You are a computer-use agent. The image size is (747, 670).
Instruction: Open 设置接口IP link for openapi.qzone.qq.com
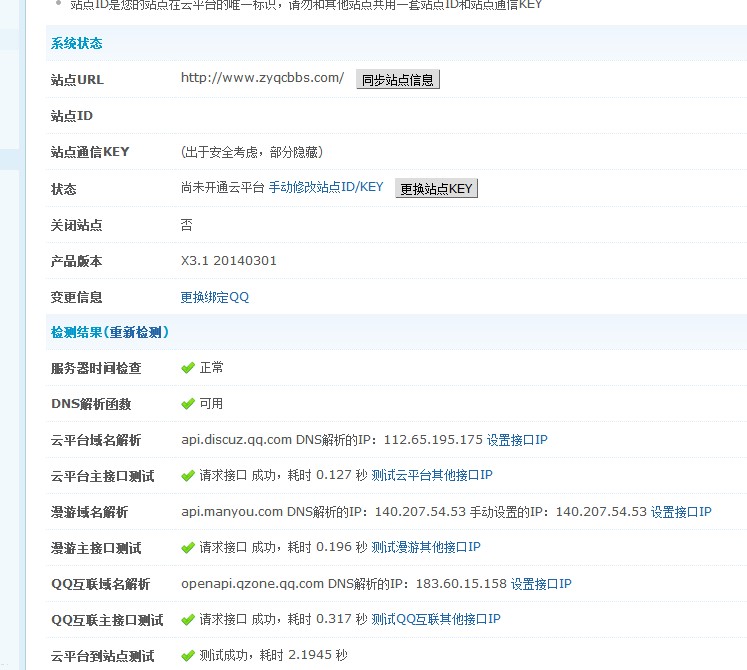pyautogui.click(x=541, y=584)
